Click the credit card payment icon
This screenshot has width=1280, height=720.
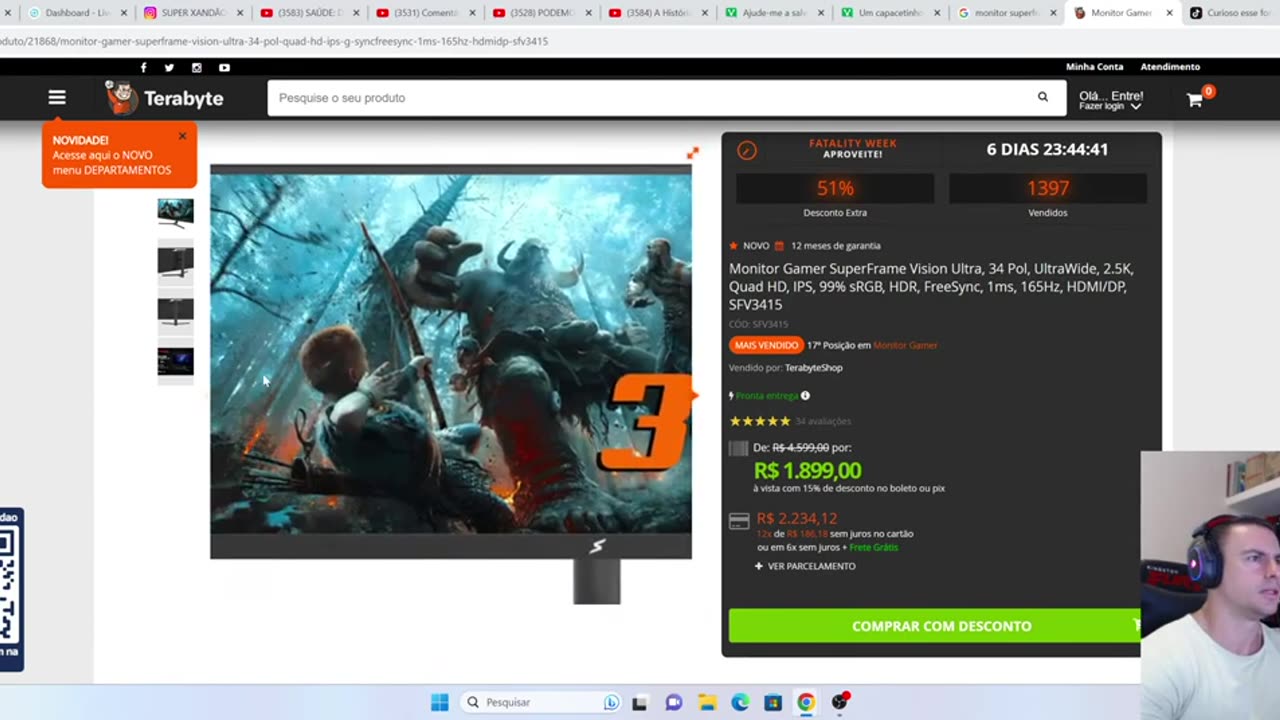tap(739, 521)
